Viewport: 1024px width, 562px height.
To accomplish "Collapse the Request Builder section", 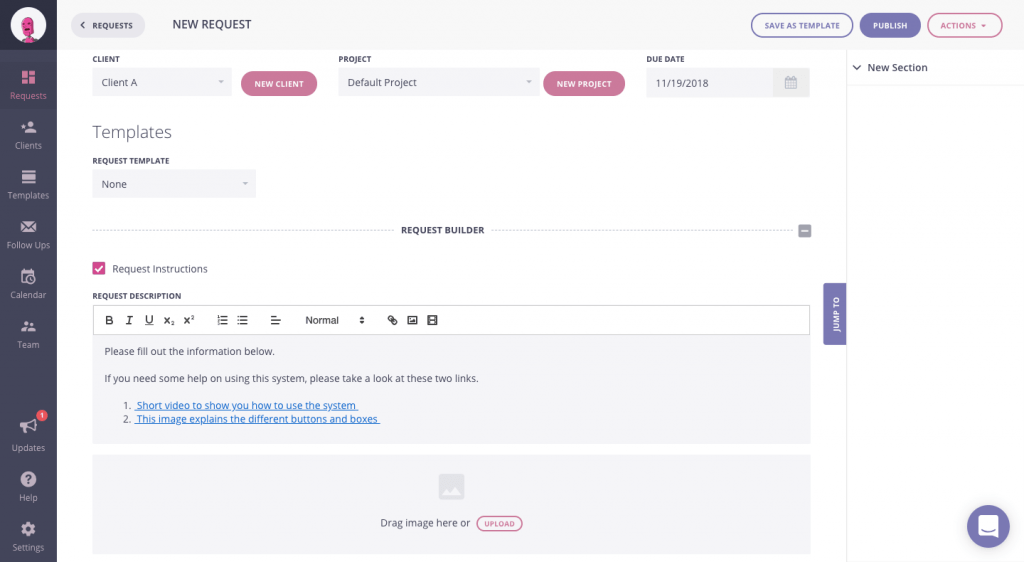I will coord(805,231).
